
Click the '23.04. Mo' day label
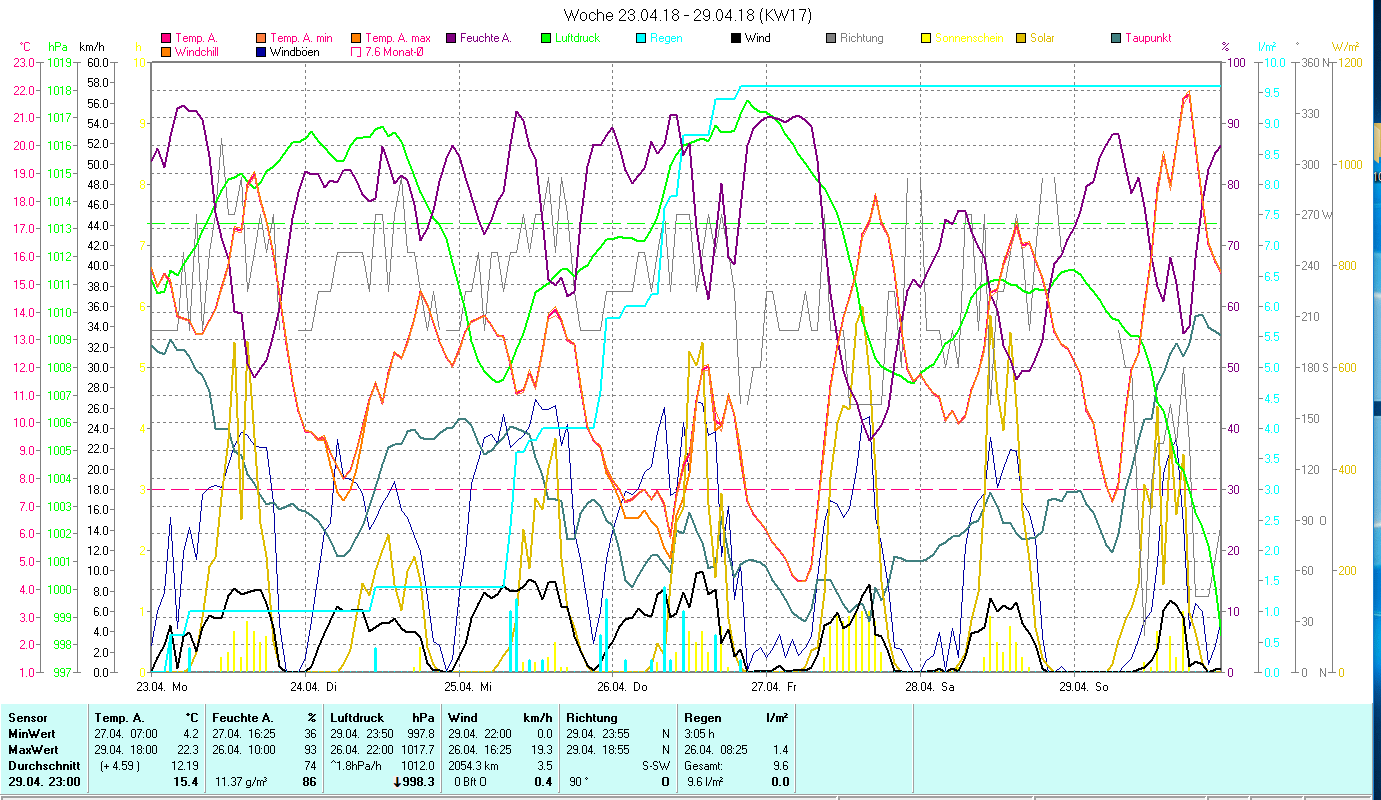[x=161, y=686]
